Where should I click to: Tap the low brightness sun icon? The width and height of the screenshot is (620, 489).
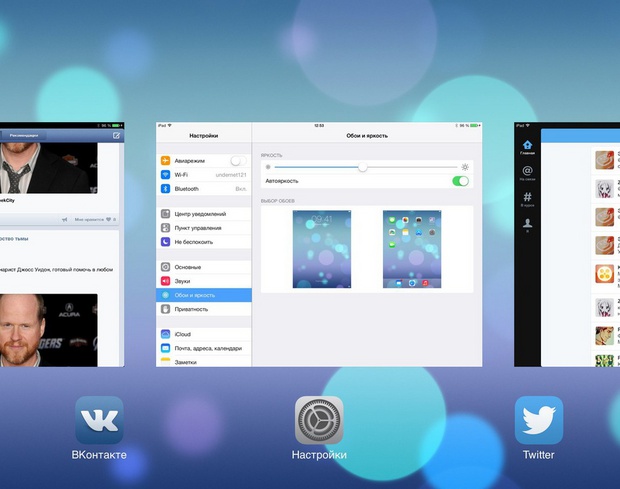(x=268, y=167)
